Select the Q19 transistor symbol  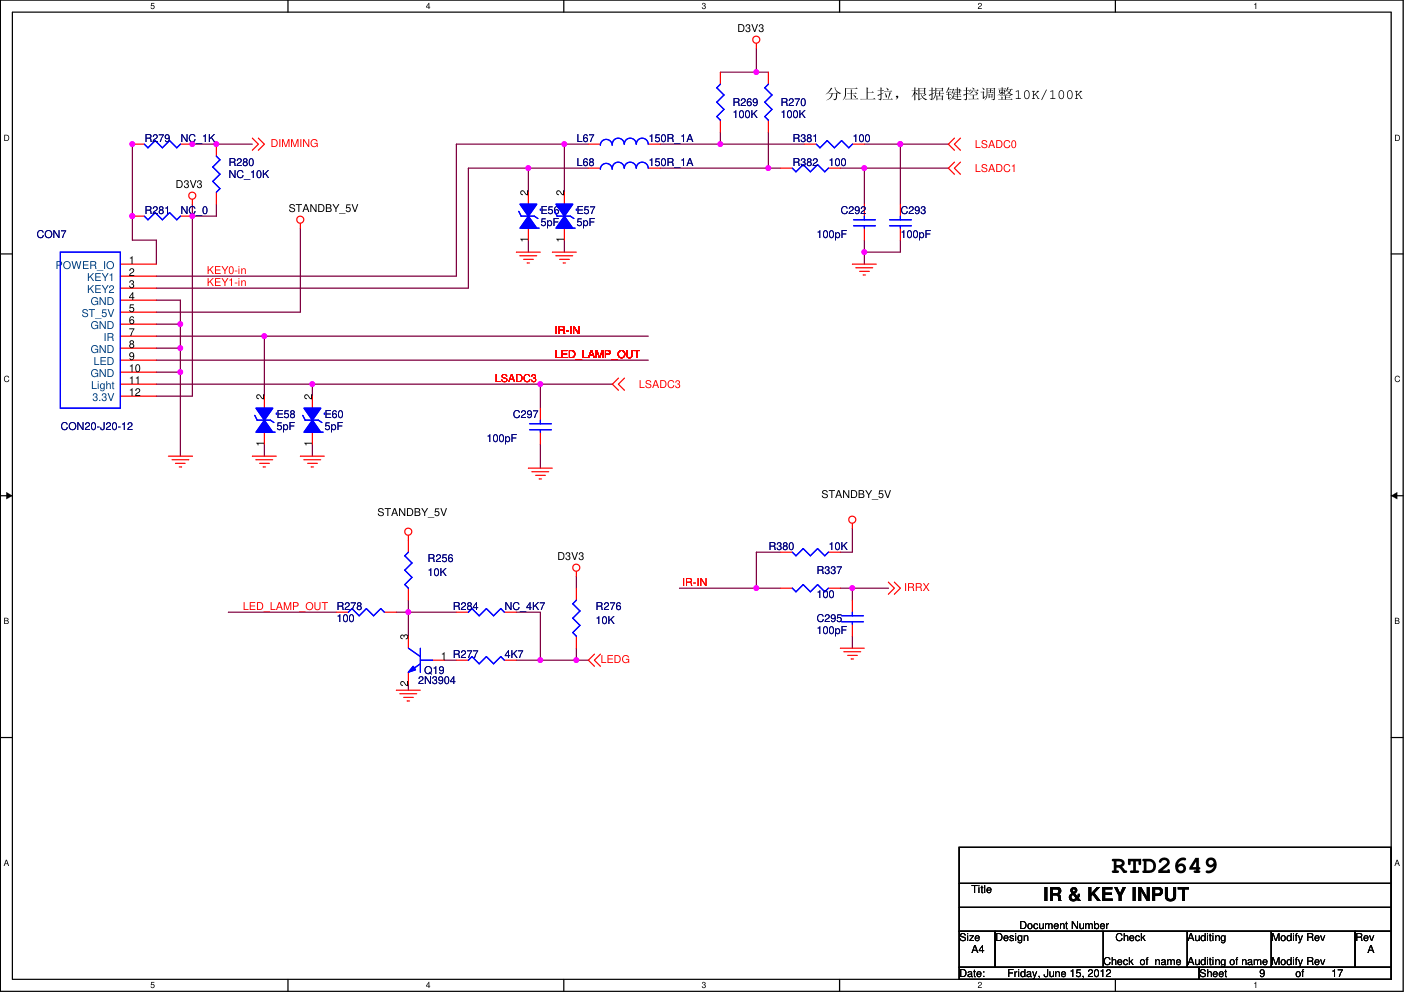click(x=416, y=660)
